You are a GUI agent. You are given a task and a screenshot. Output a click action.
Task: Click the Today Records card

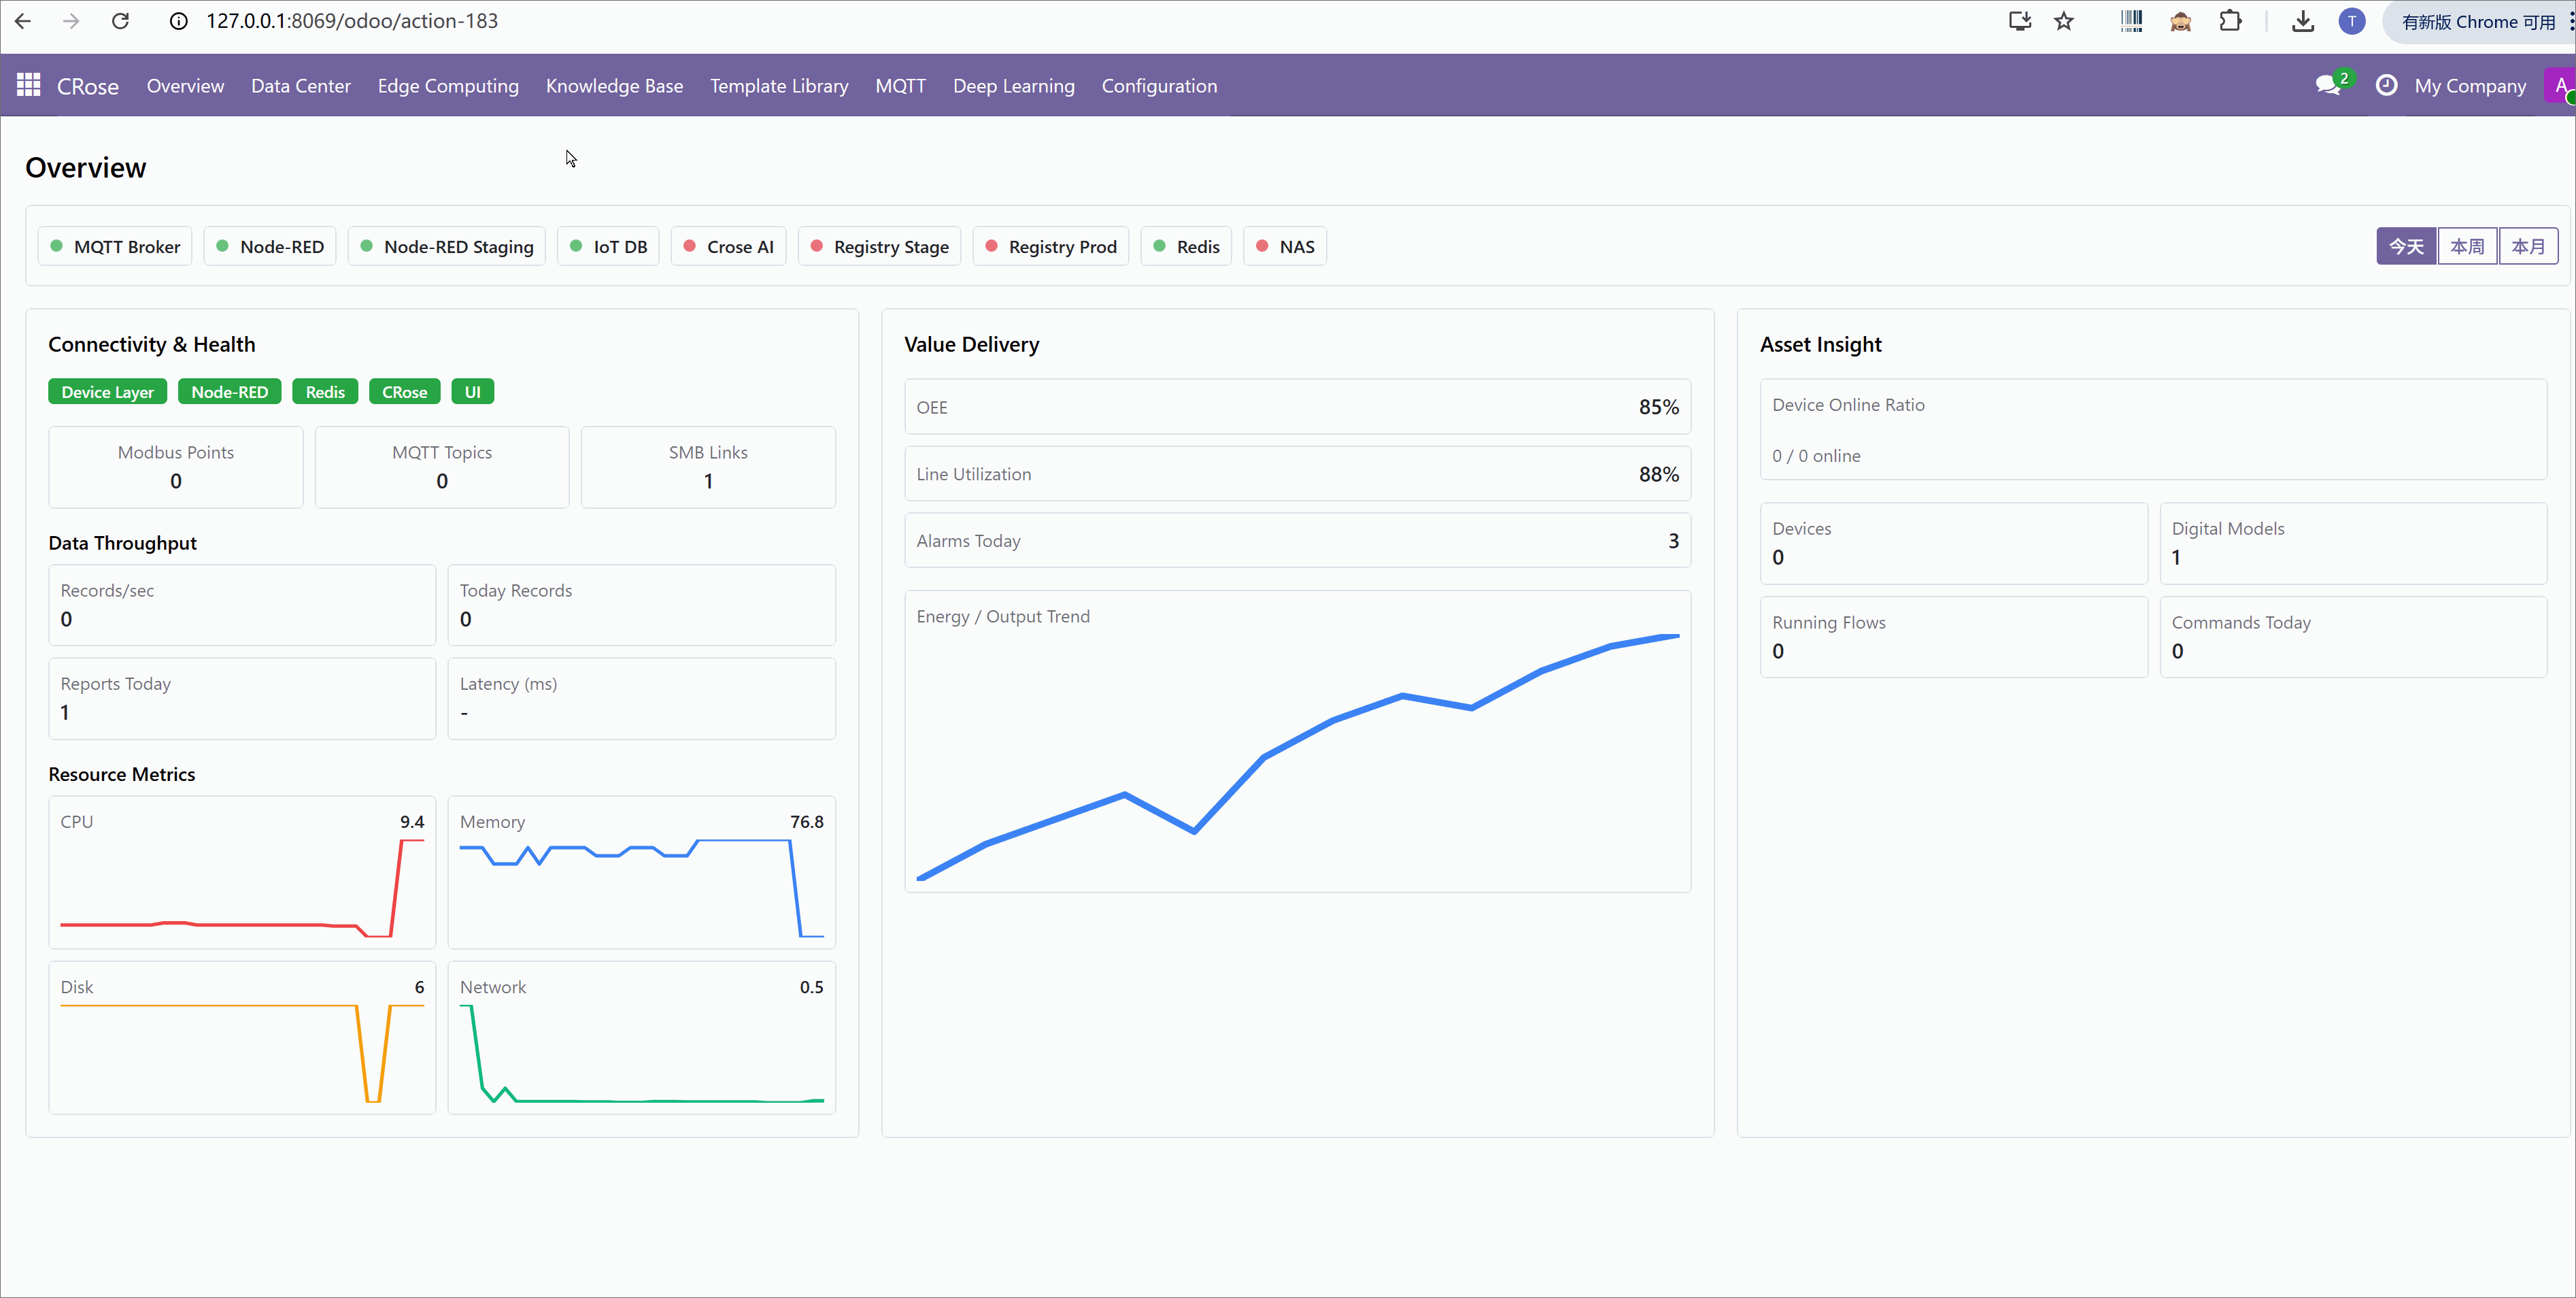[x=641, y=605]
